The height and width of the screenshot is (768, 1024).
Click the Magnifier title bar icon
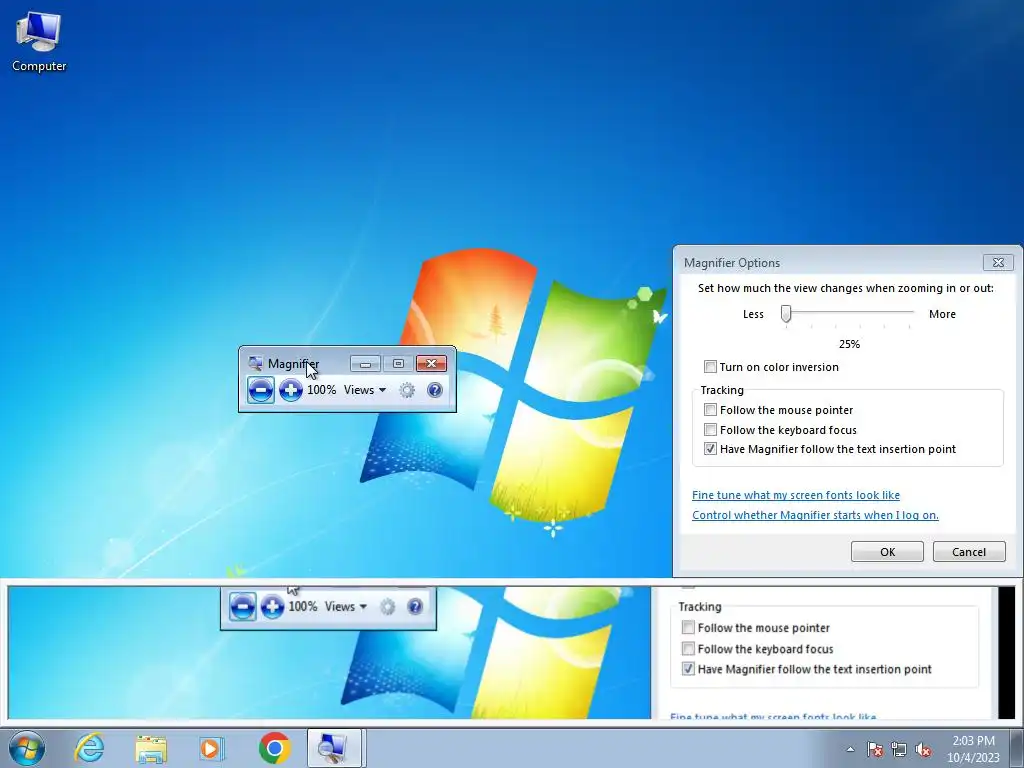click(255, 364)
